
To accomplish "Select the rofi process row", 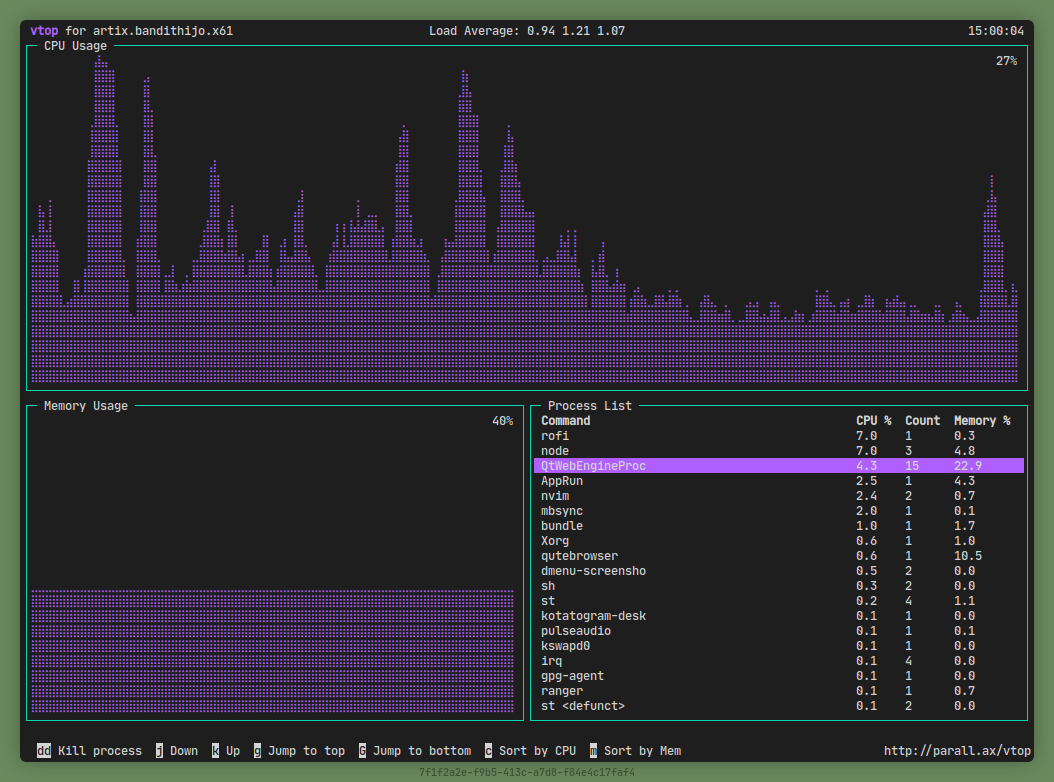I will 556,435.
